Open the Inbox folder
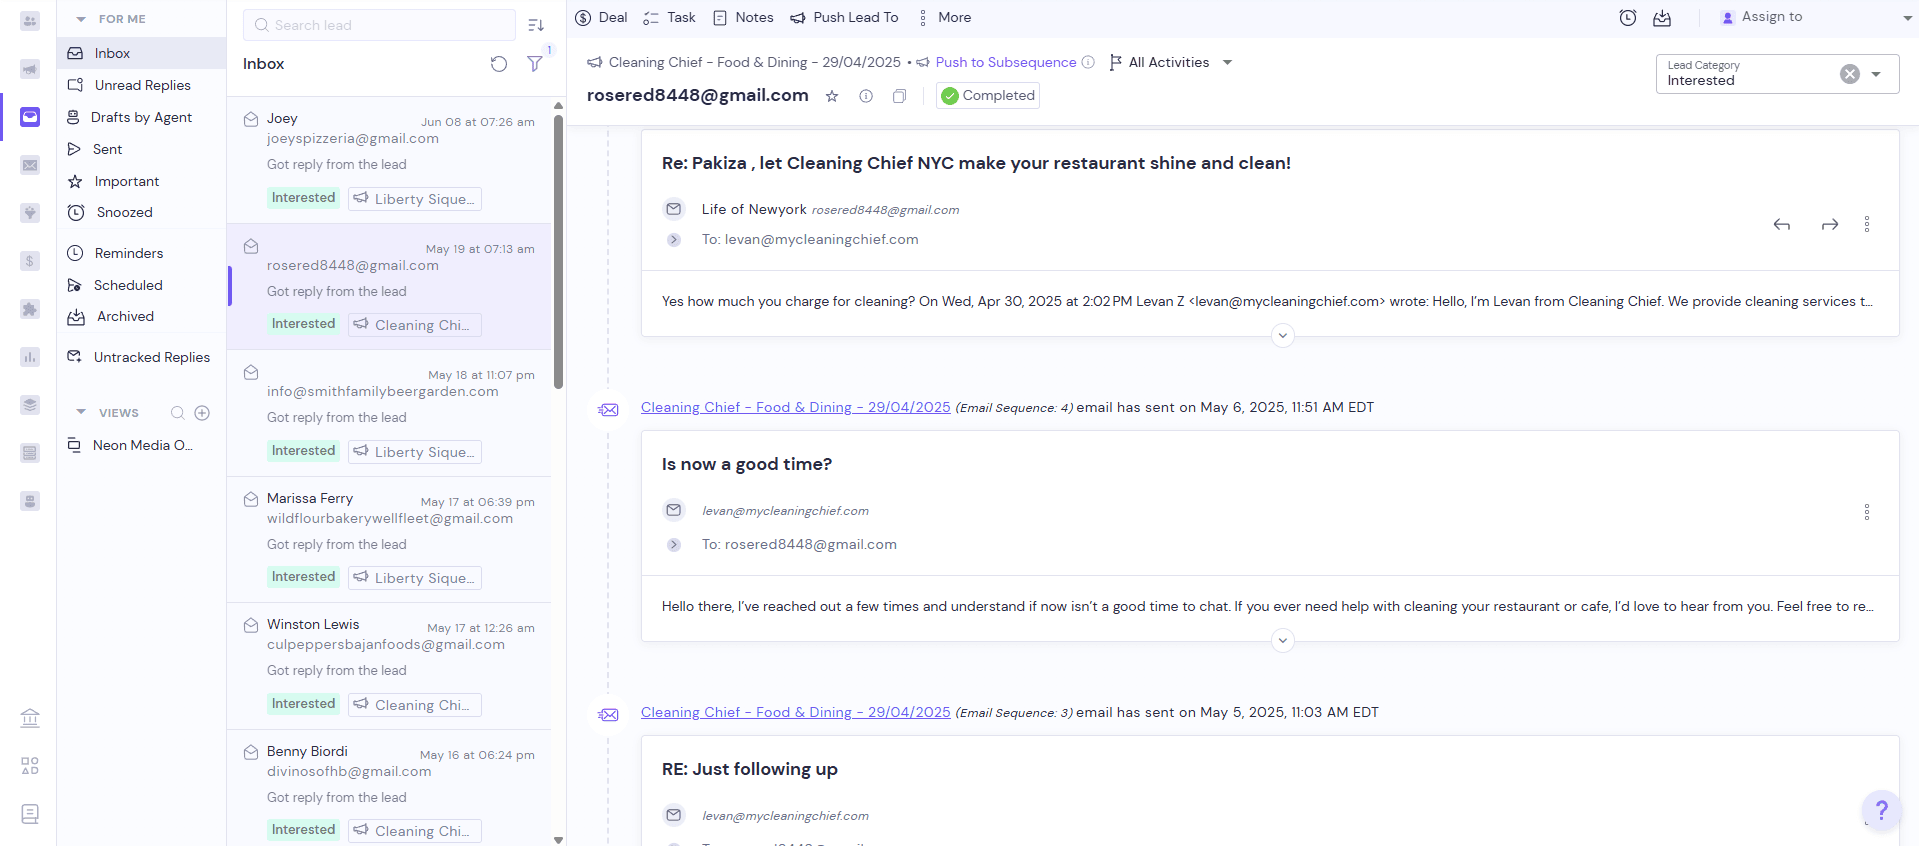This screenshot has height=846, width=1919. pos(141,53)
